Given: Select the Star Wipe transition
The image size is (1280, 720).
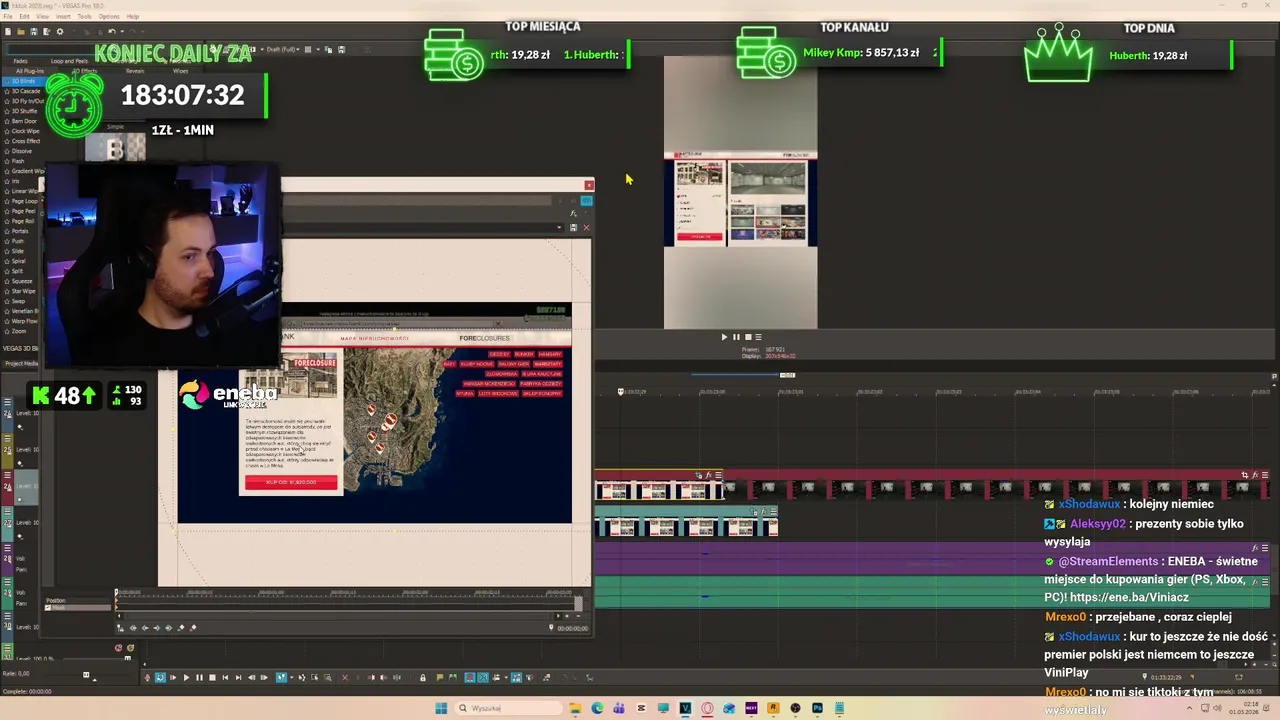Looking at the screenshot, I should click(x=23, y=291).
